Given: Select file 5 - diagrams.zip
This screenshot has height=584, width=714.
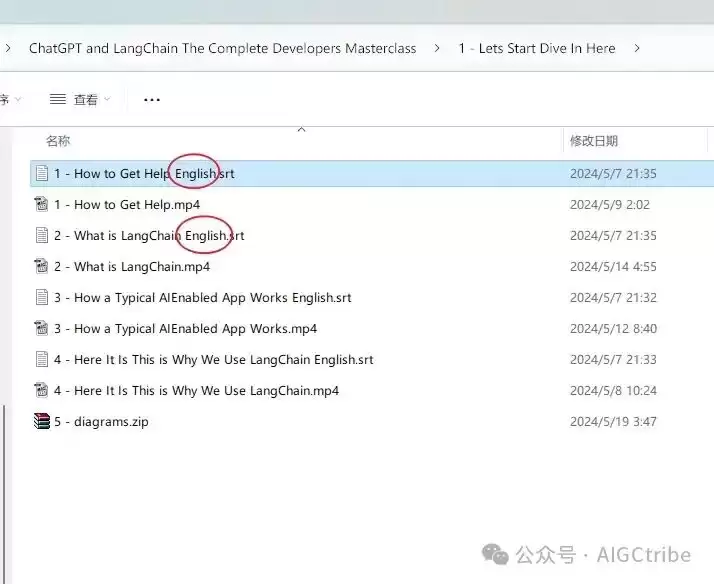Looking at the screenshot, I should 101,421.
